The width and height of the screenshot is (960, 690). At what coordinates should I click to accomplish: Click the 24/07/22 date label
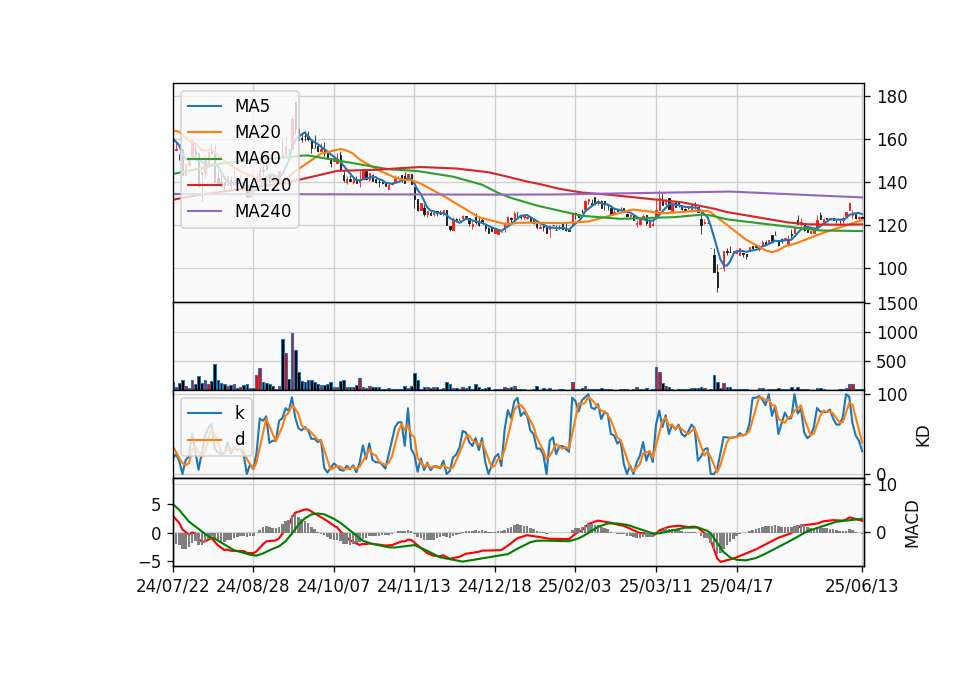click(173, 586)
